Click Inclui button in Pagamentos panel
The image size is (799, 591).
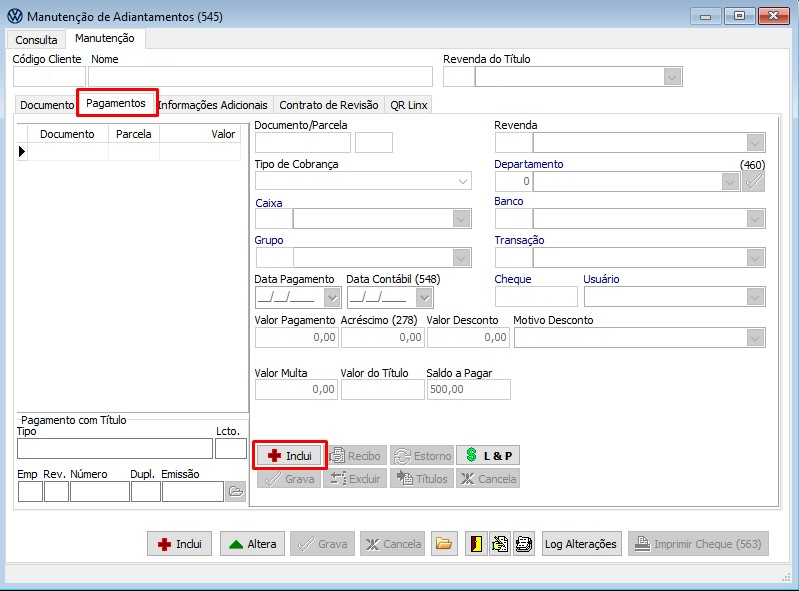pos(289,455)
